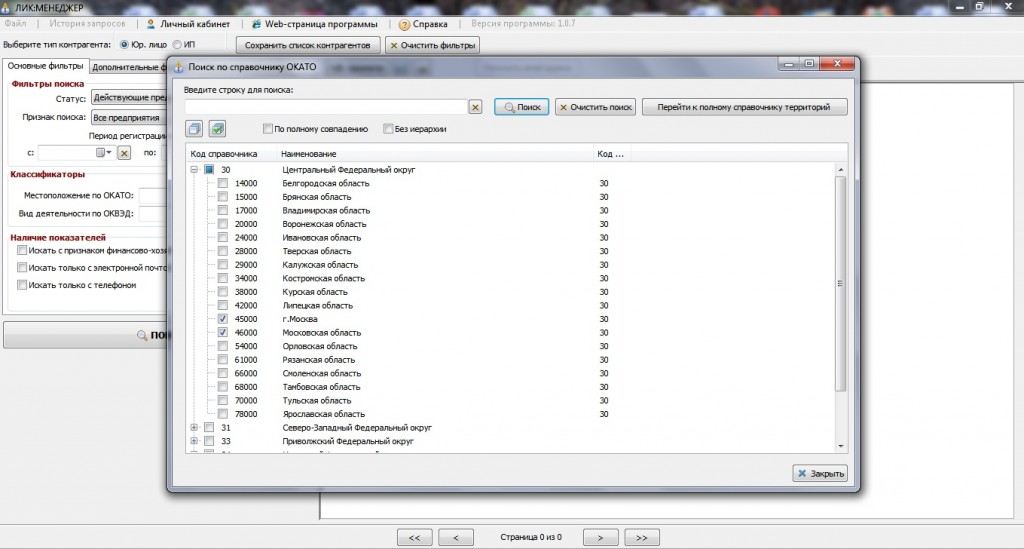Open Личный кабинет from the top menu
Screen dimensions: 1024x549
pos(188,23)
